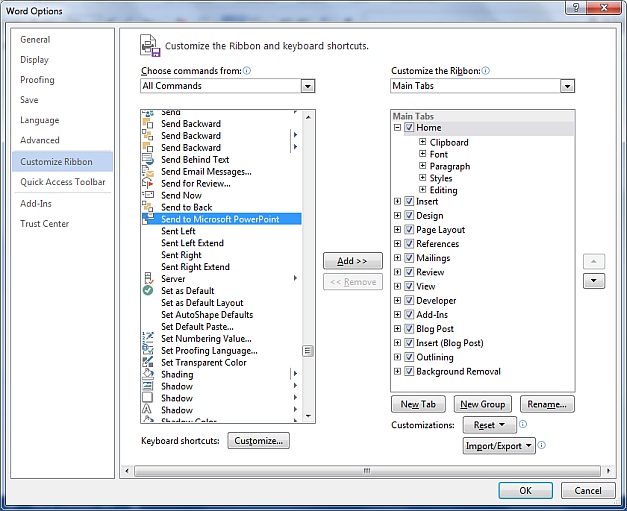This screenshot has height=511, width=627.
Task: Click the commands list scrollbar thumb
Action: (308, 351)
